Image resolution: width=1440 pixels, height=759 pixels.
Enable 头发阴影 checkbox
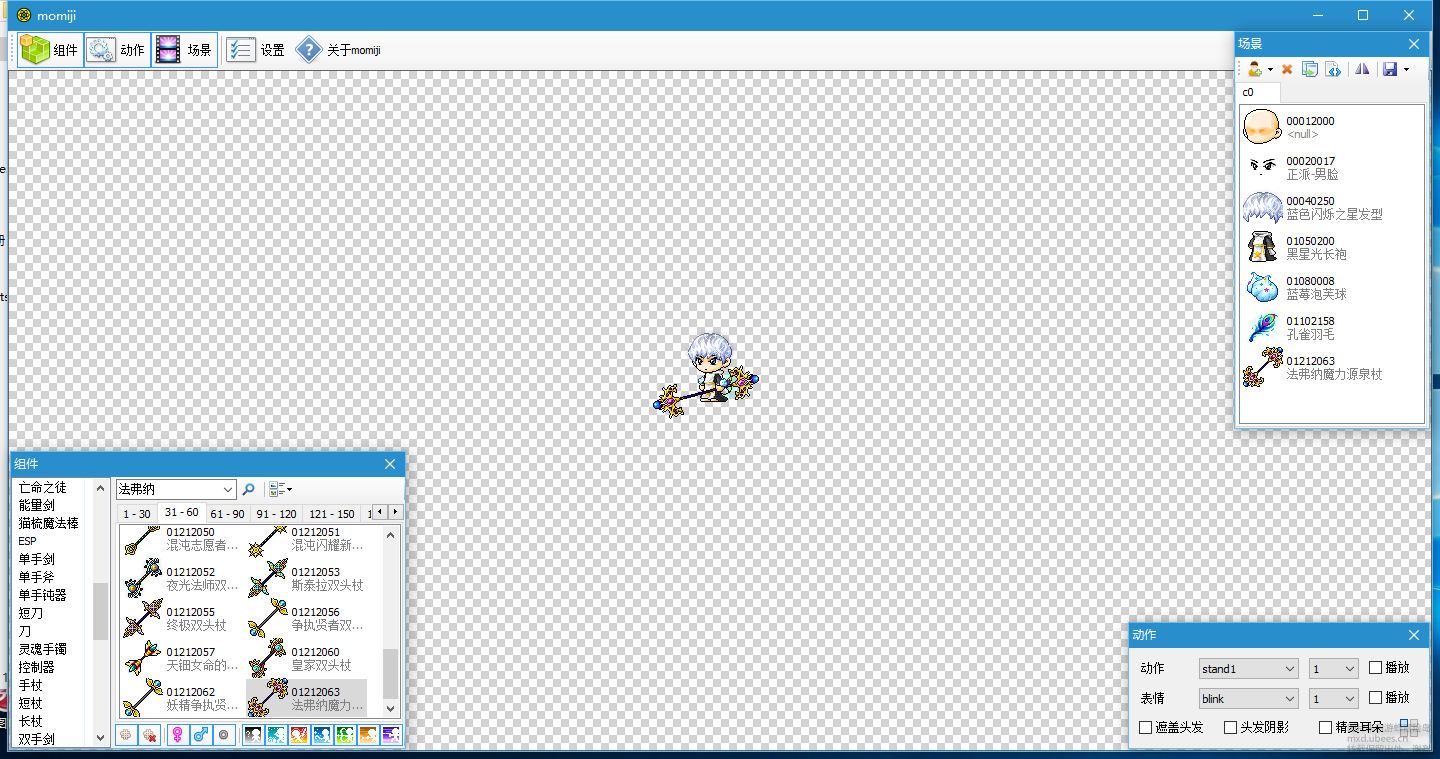[x=1256, y=728]
